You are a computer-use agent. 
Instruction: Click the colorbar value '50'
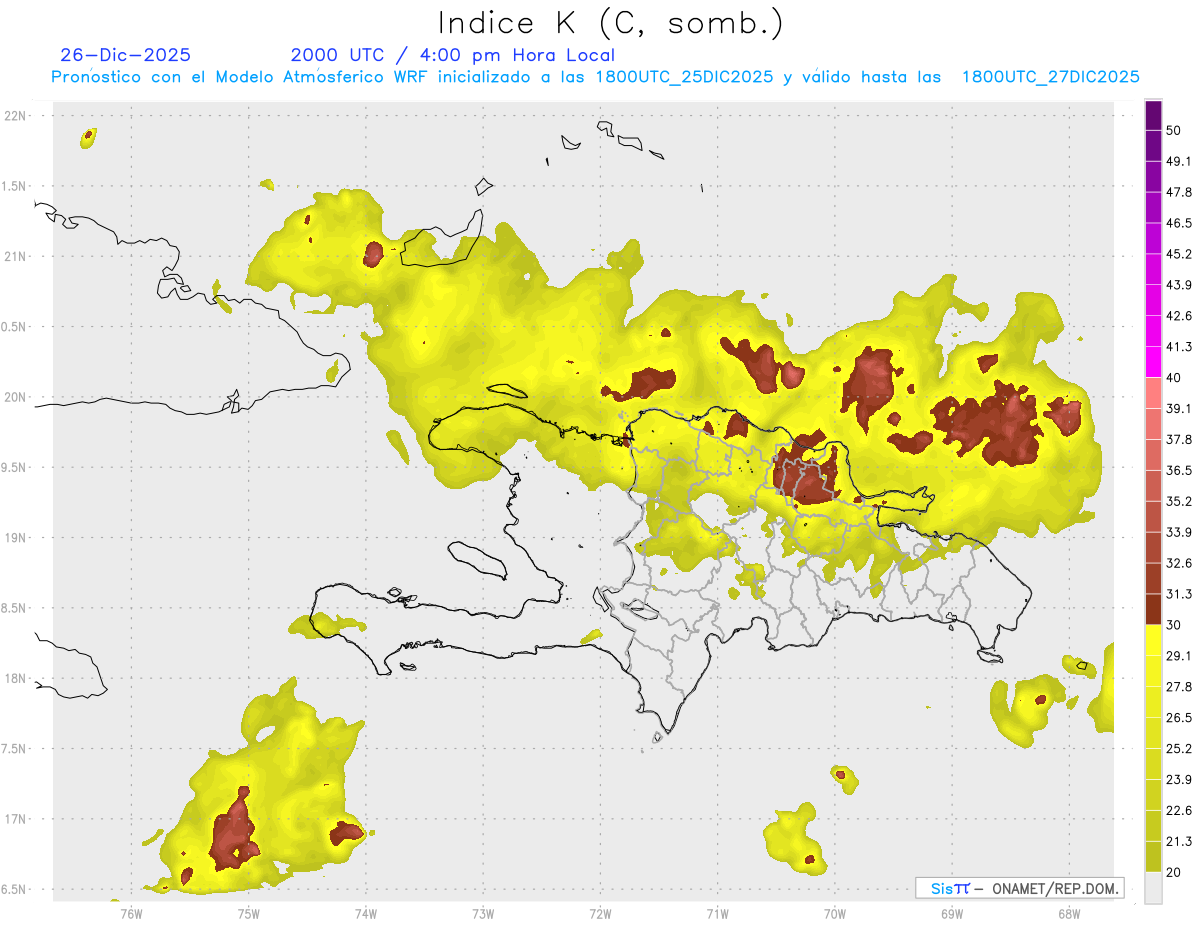pyautogui.click(x=1173, y=130)
